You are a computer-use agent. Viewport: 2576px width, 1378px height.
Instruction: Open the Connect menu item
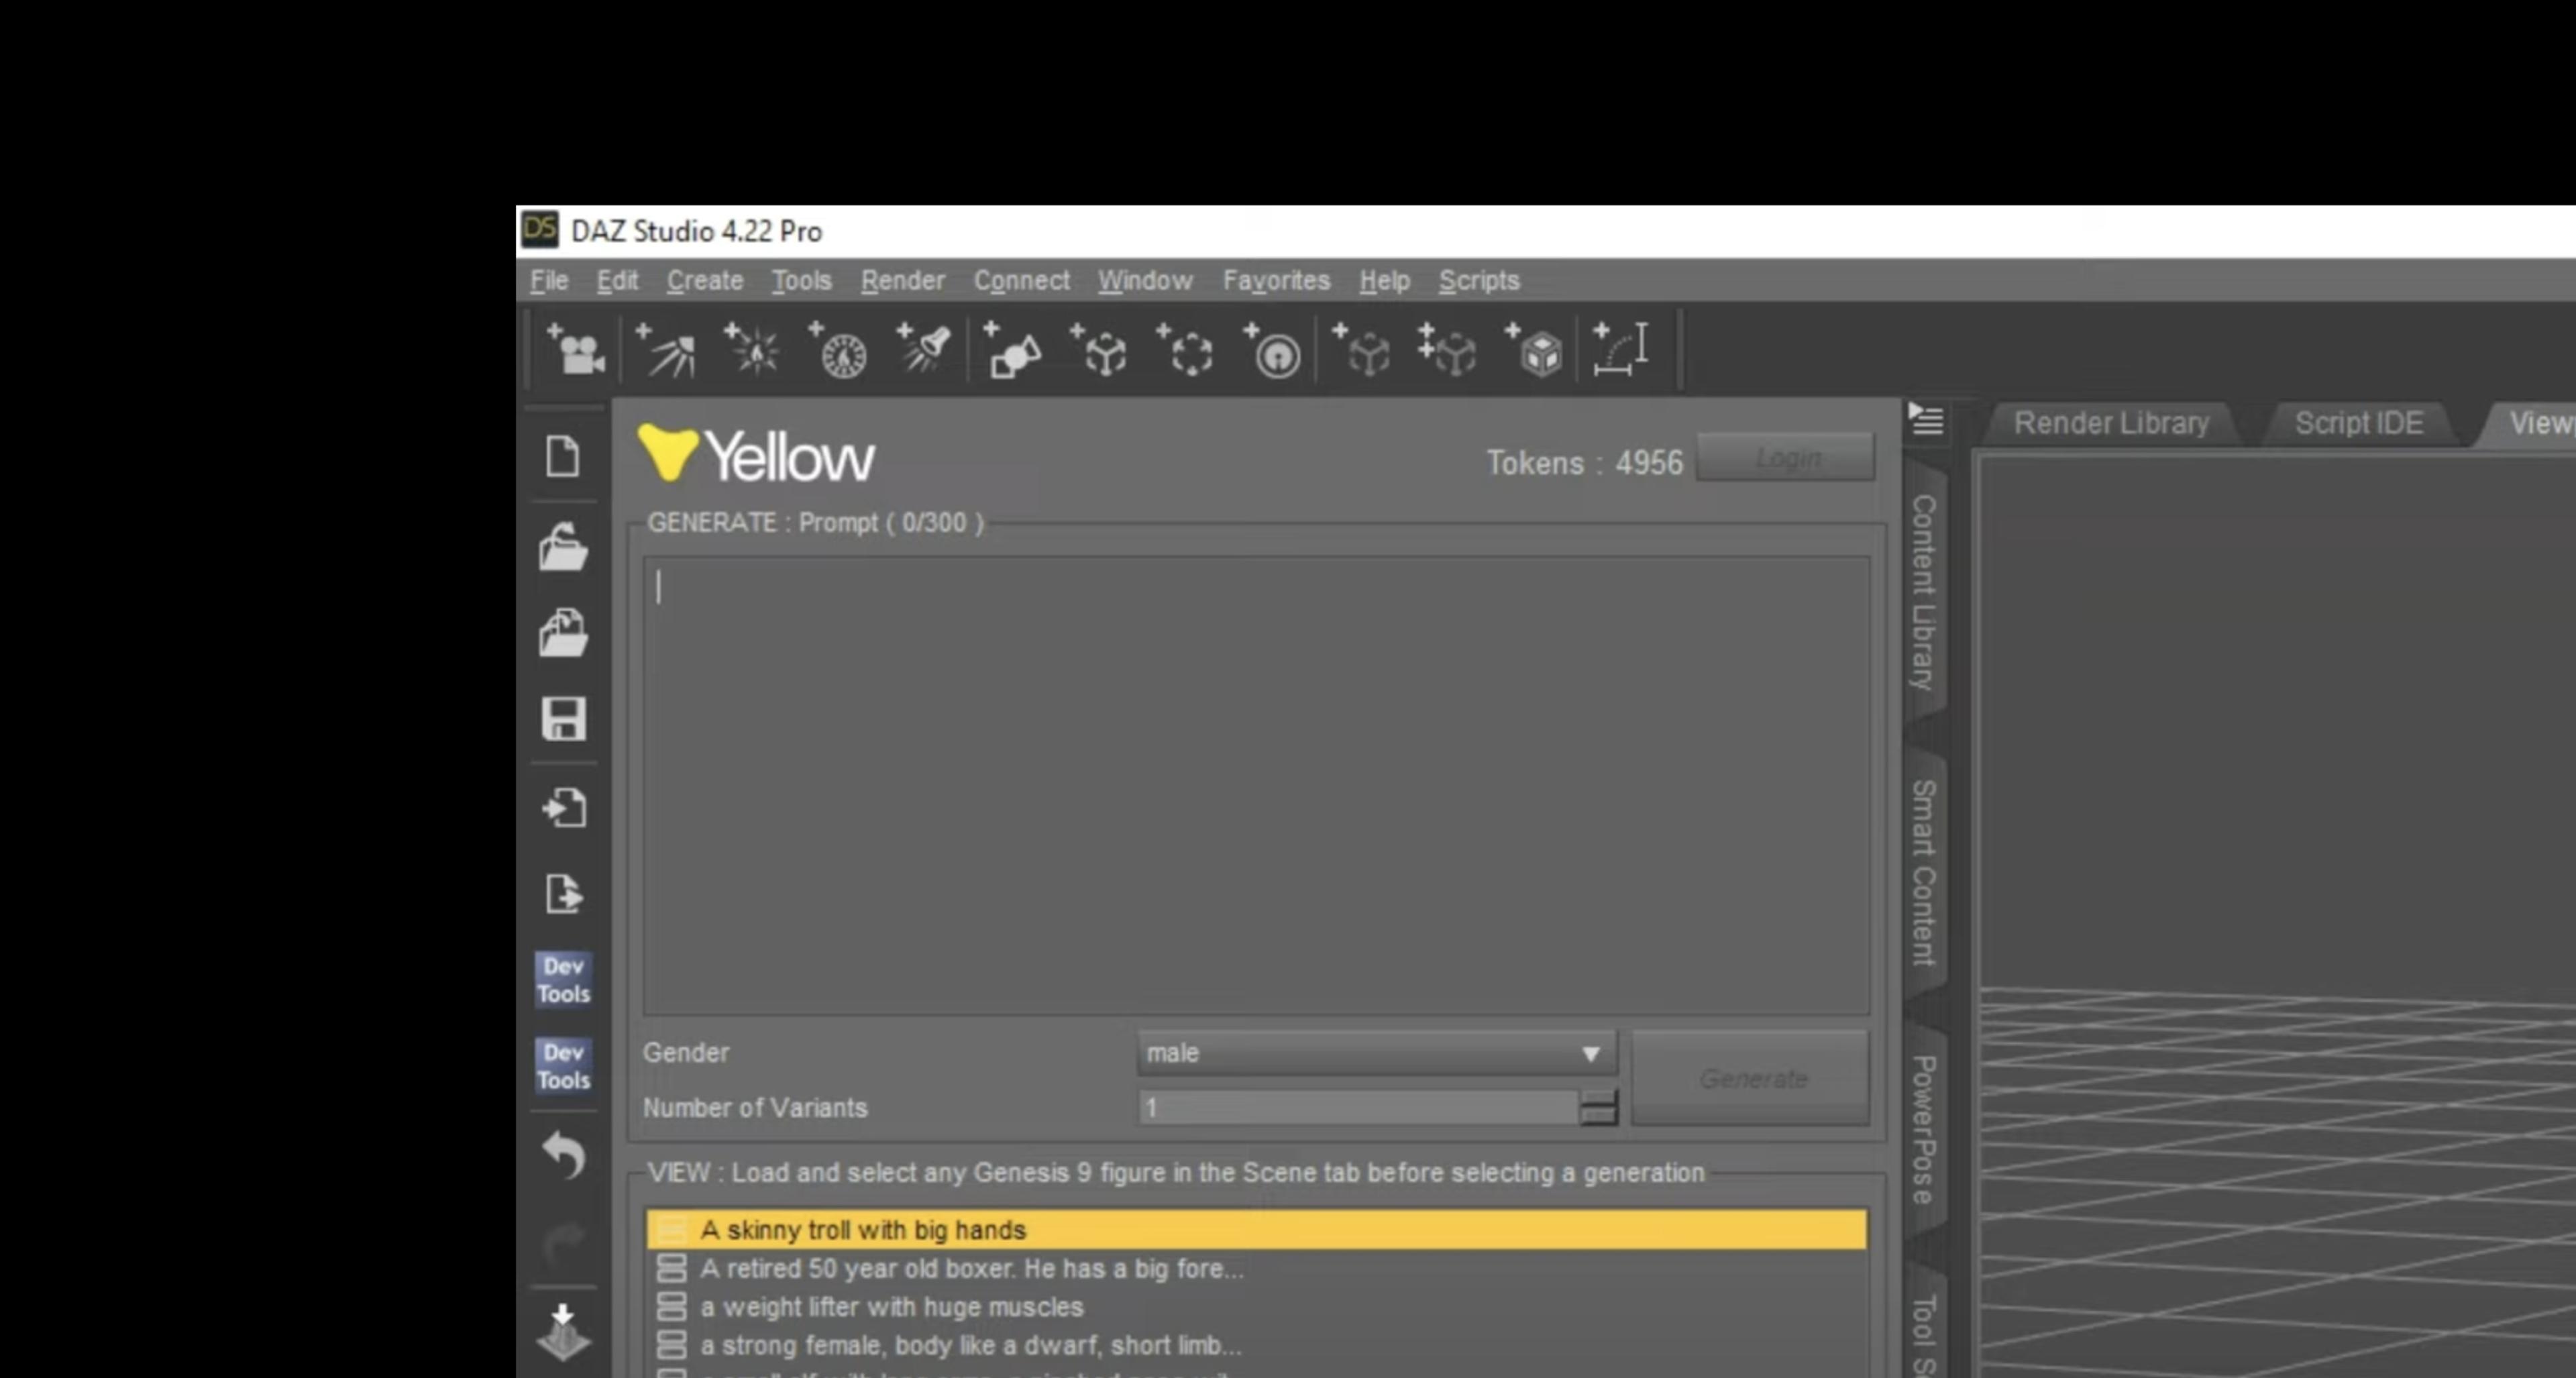pyautogui.click(x=1019, y=279)
